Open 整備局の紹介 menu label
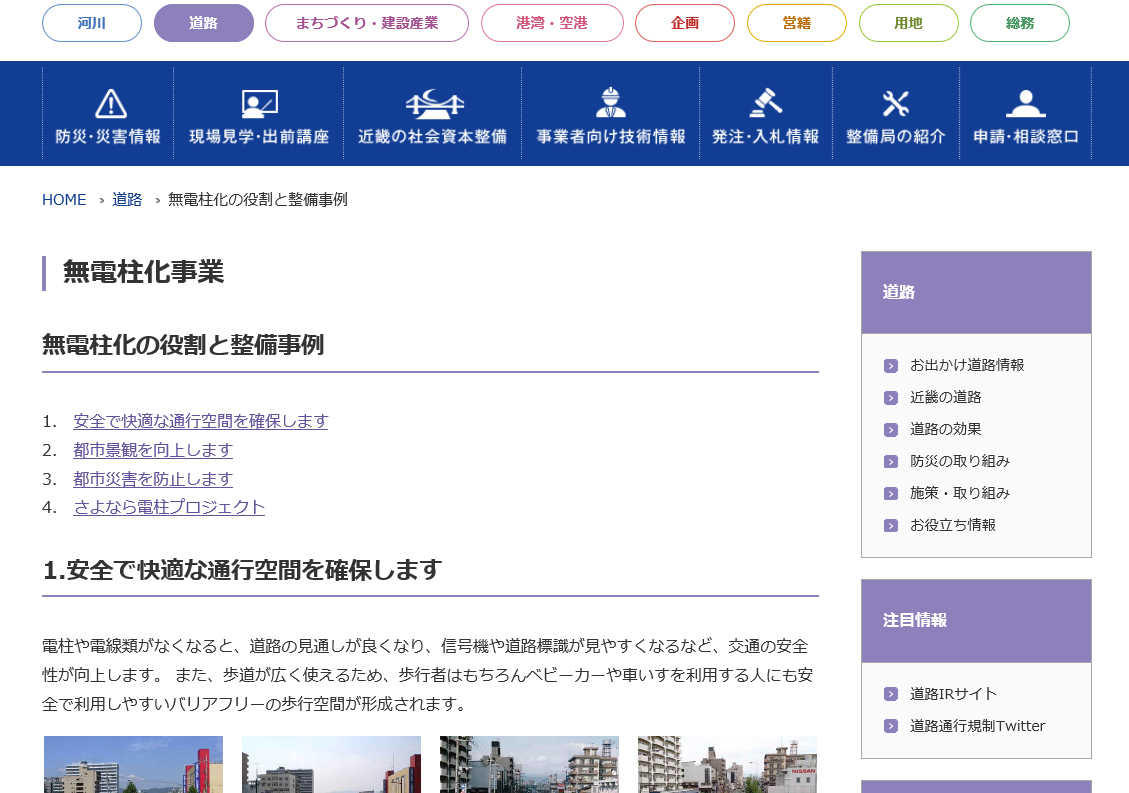The height and width of the screenshot is (793, 1129). coord(896,137)
